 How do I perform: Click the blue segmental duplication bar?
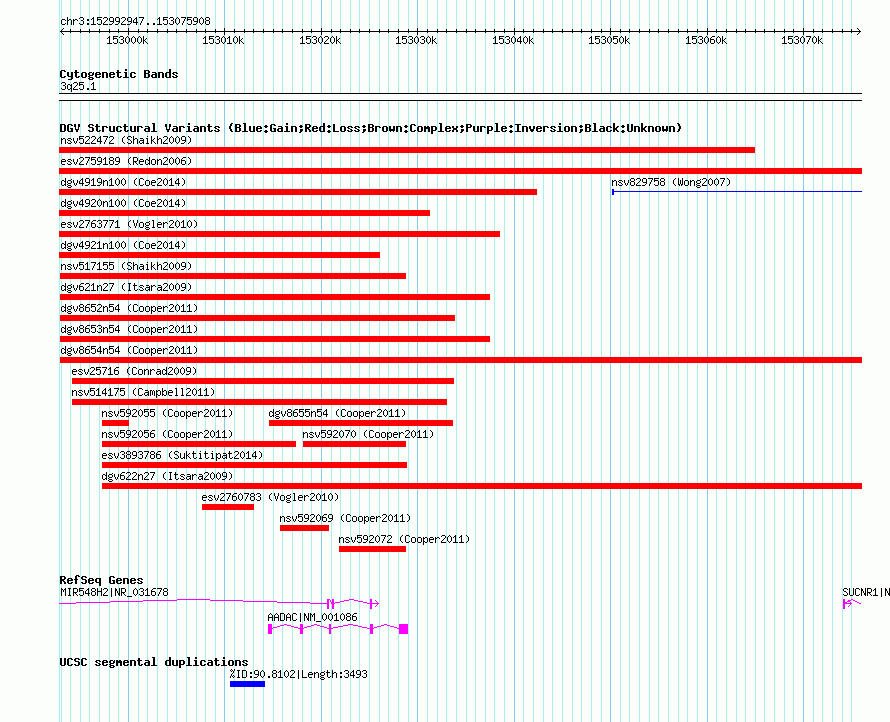tap(247, 684)
